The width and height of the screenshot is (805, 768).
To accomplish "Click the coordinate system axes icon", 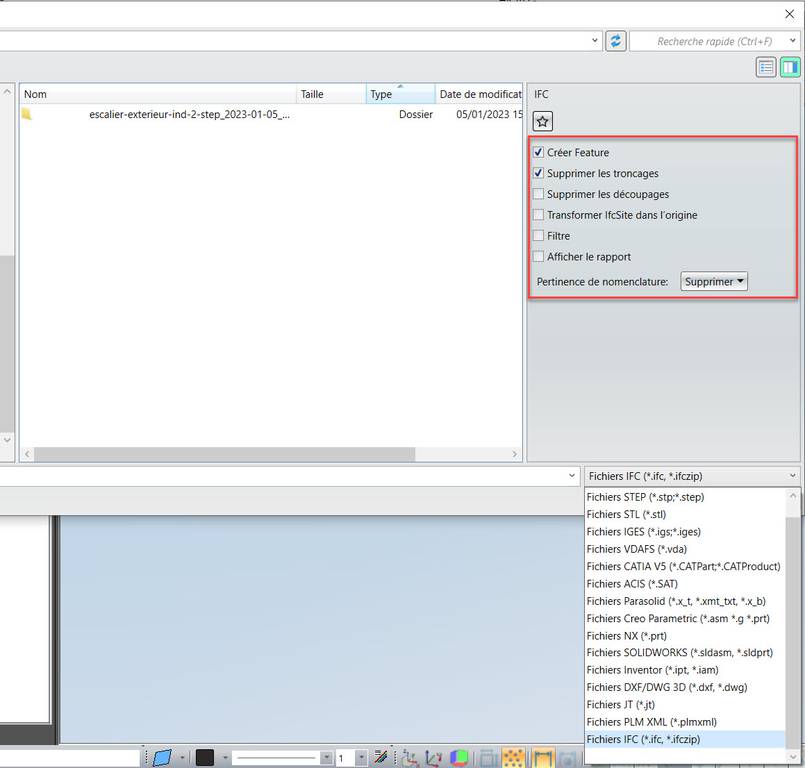I will [409, 758].
